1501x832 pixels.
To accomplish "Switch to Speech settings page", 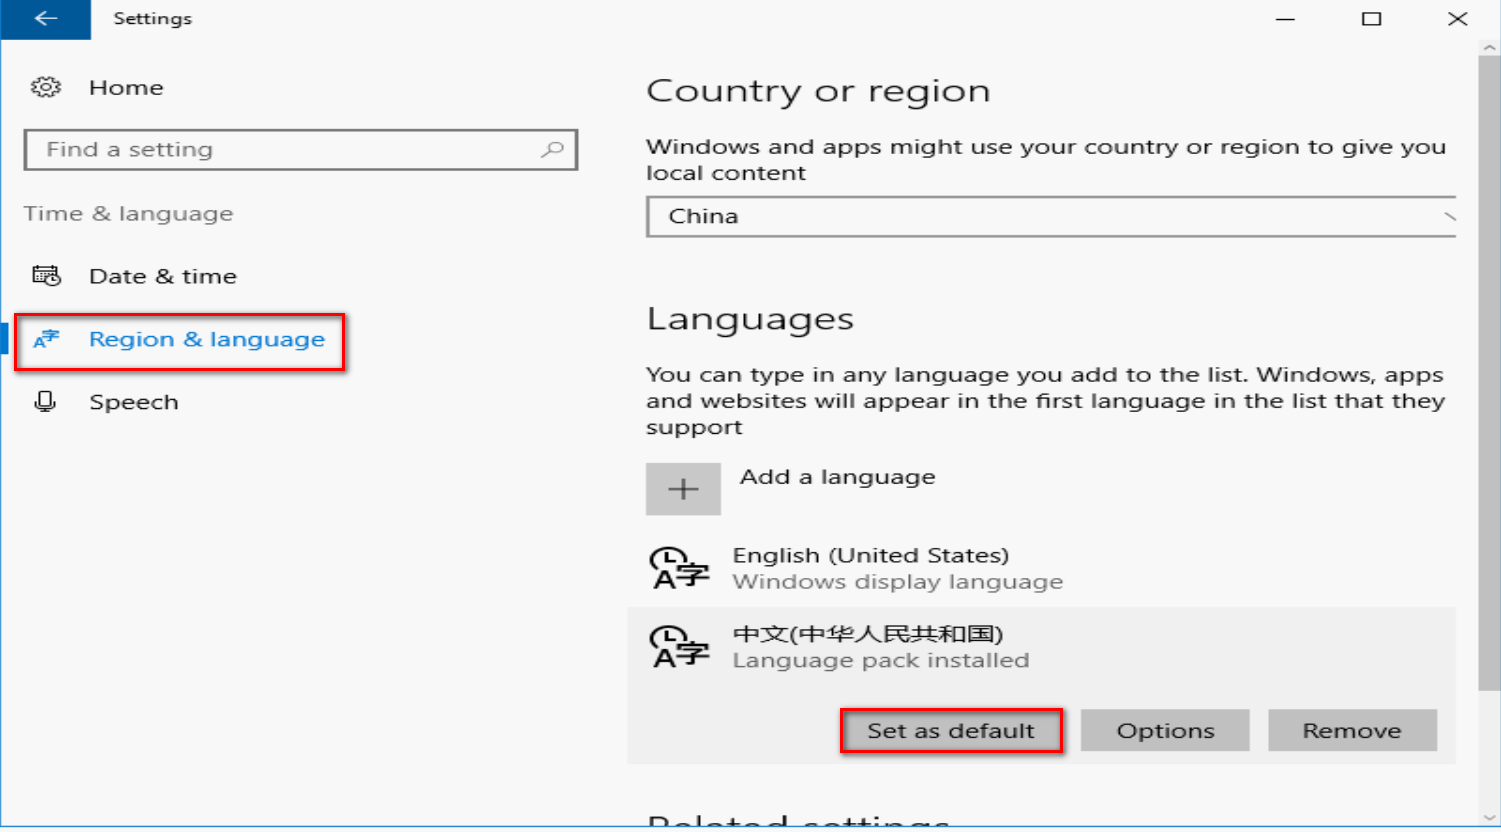I will tap(133, 402).
